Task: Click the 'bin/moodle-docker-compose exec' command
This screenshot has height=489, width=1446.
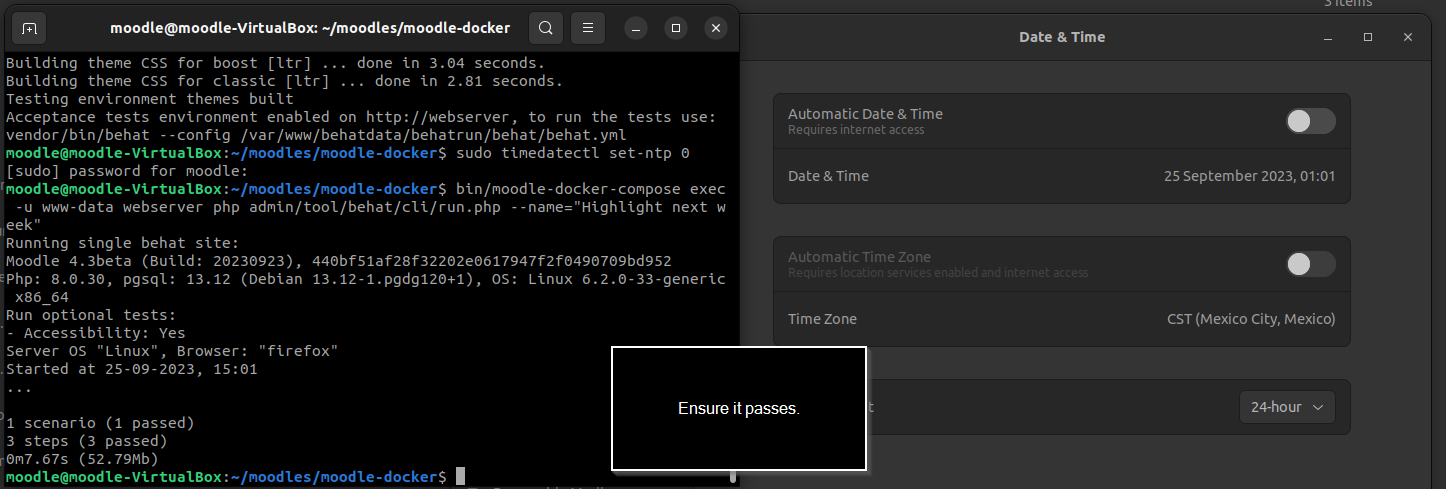Action: tap(591, 189)
